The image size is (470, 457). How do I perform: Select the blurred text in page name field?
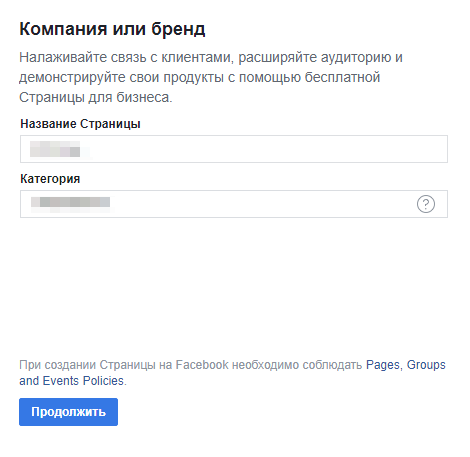[55, 149]
